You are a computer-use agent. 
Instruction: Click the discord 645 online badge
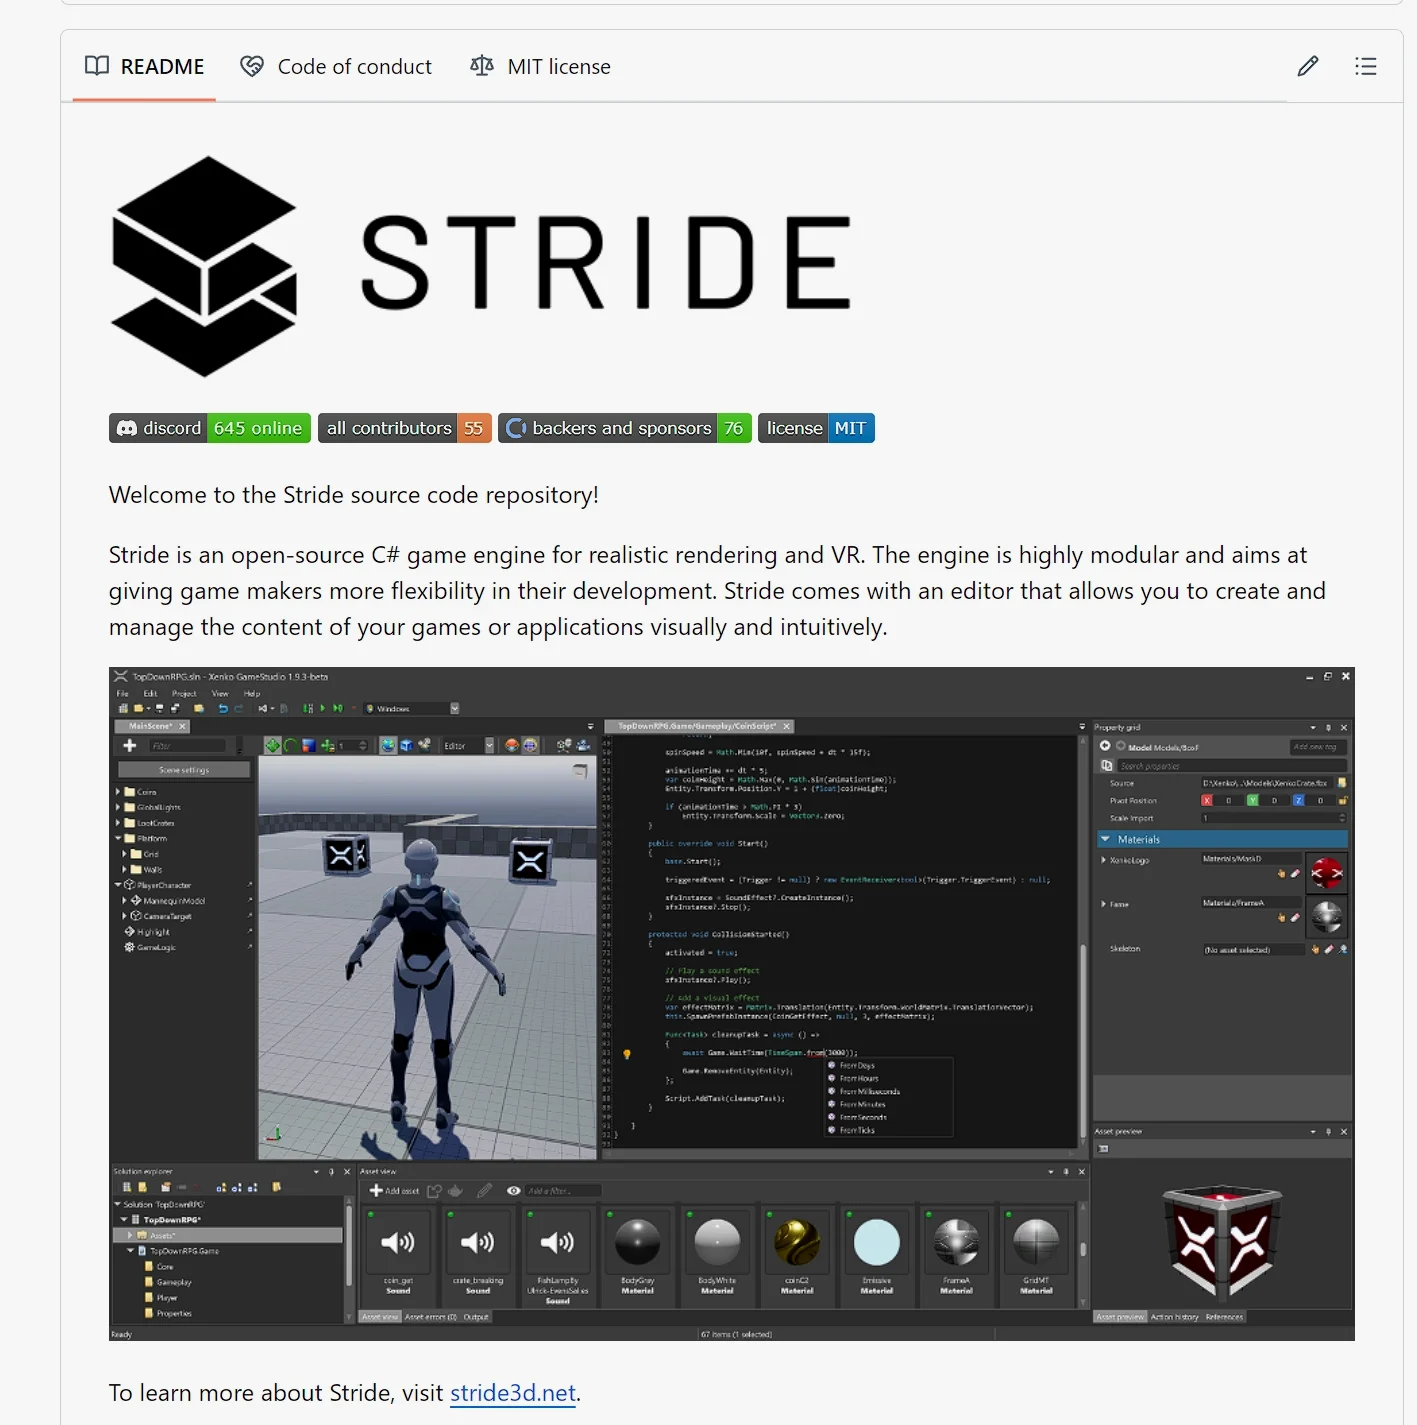209,428
